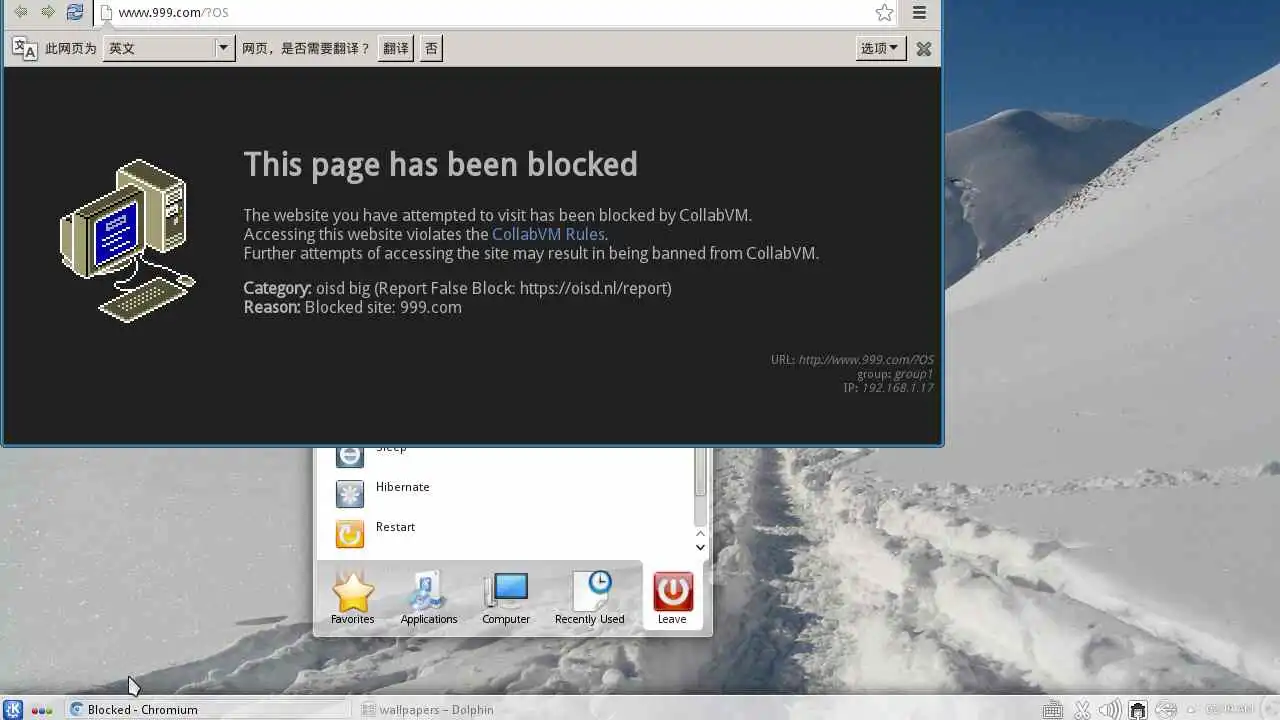This screenshot has width=1280, height=720.
Task: Click the IP 192.168.1.17 text
Action: (897, 388)
